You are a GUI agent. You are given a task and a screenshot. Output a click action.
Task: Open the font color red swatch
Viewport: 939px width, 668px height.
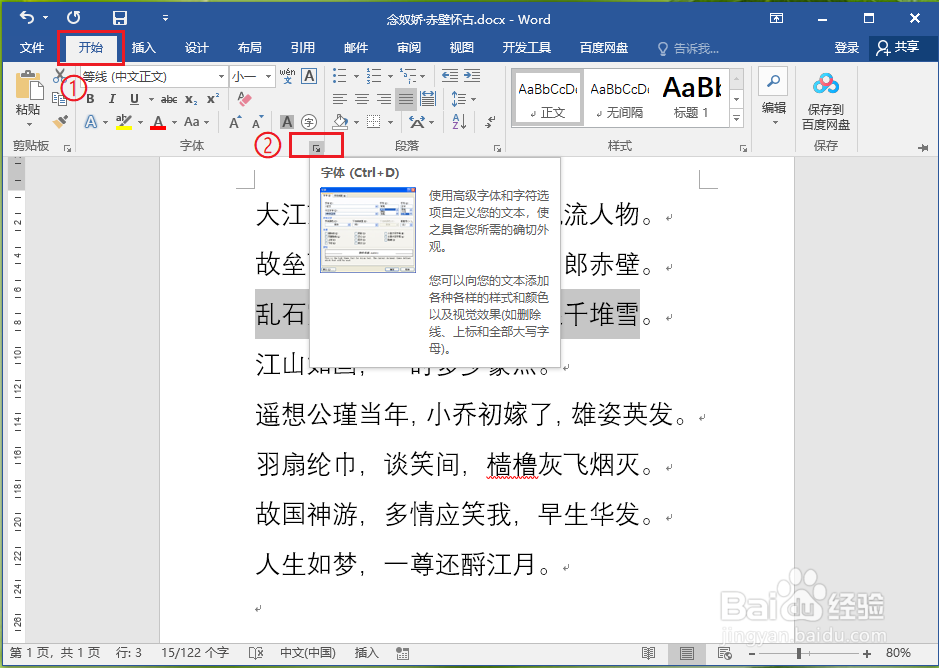[x=157, y=121]
